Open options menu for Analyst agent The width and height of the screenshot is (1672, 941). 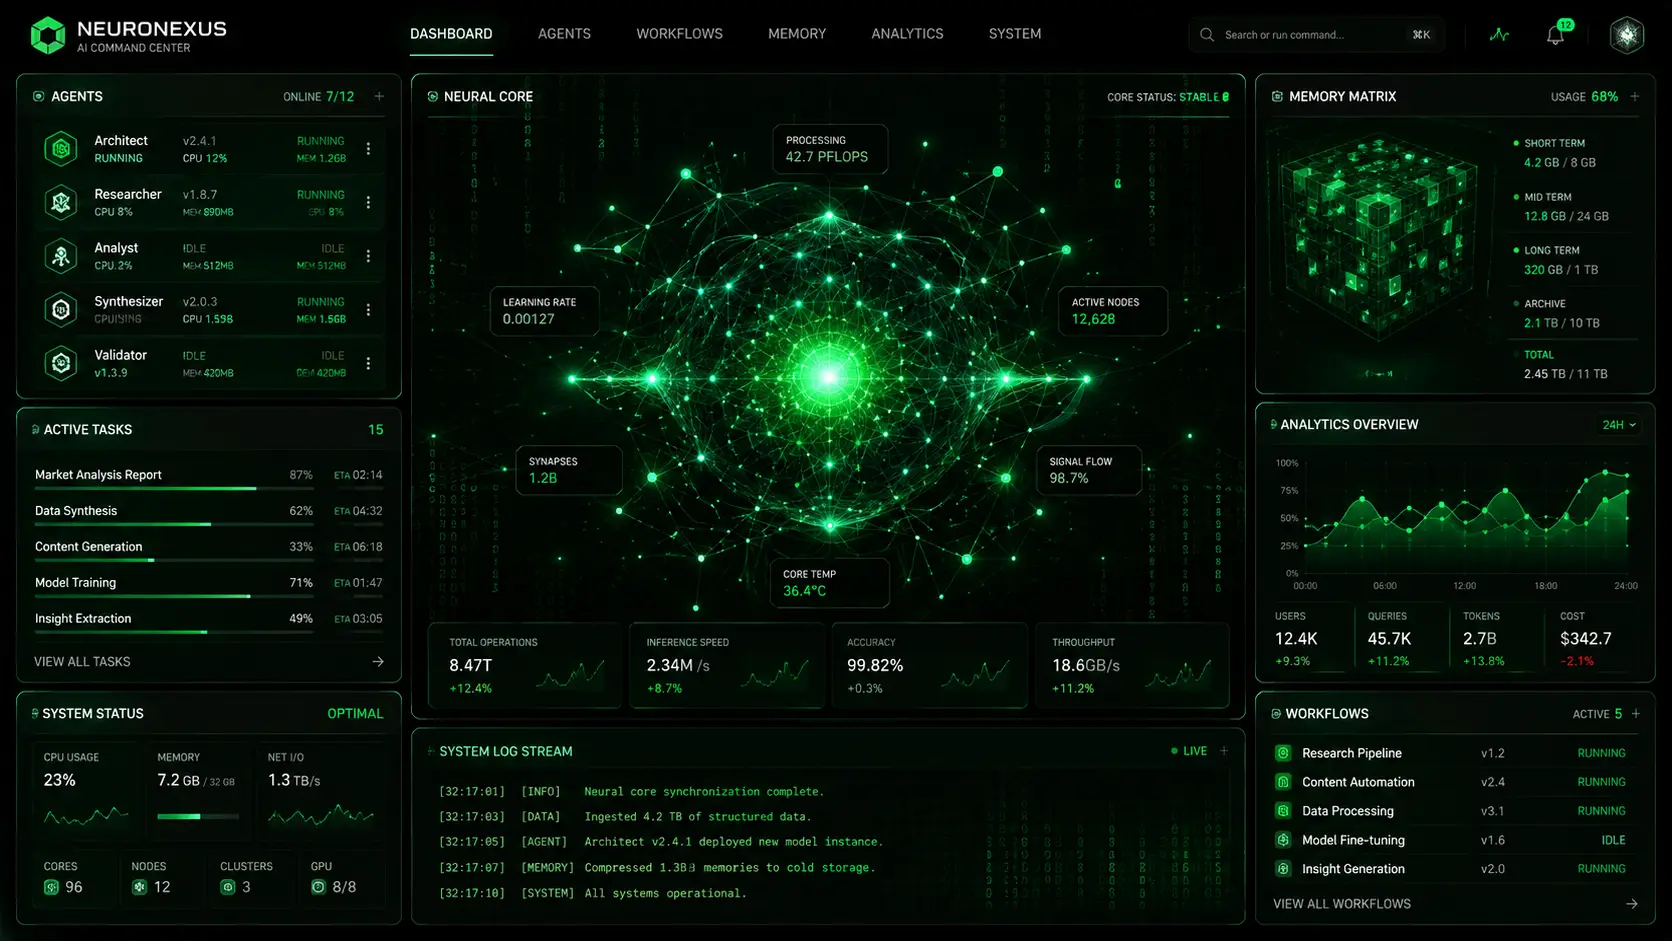(368, 256)
